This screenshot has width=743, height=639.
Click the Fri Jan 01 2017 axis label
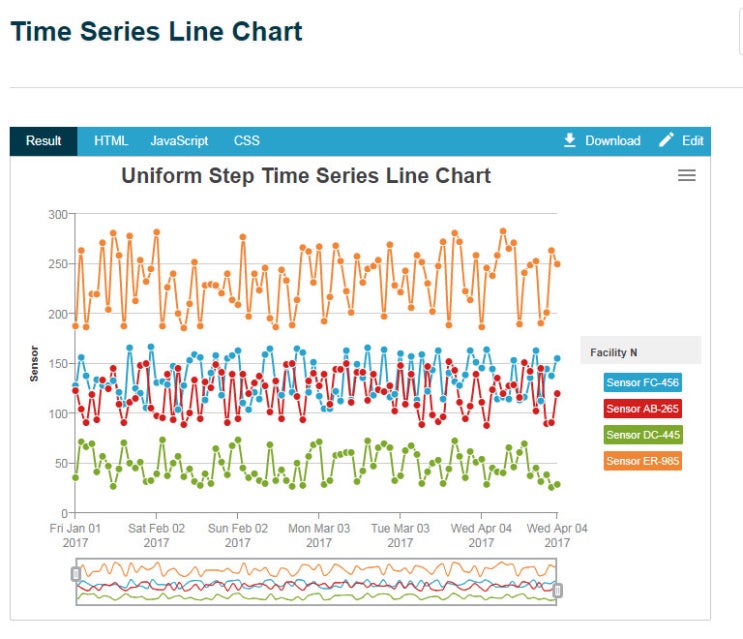coord(75,535)
